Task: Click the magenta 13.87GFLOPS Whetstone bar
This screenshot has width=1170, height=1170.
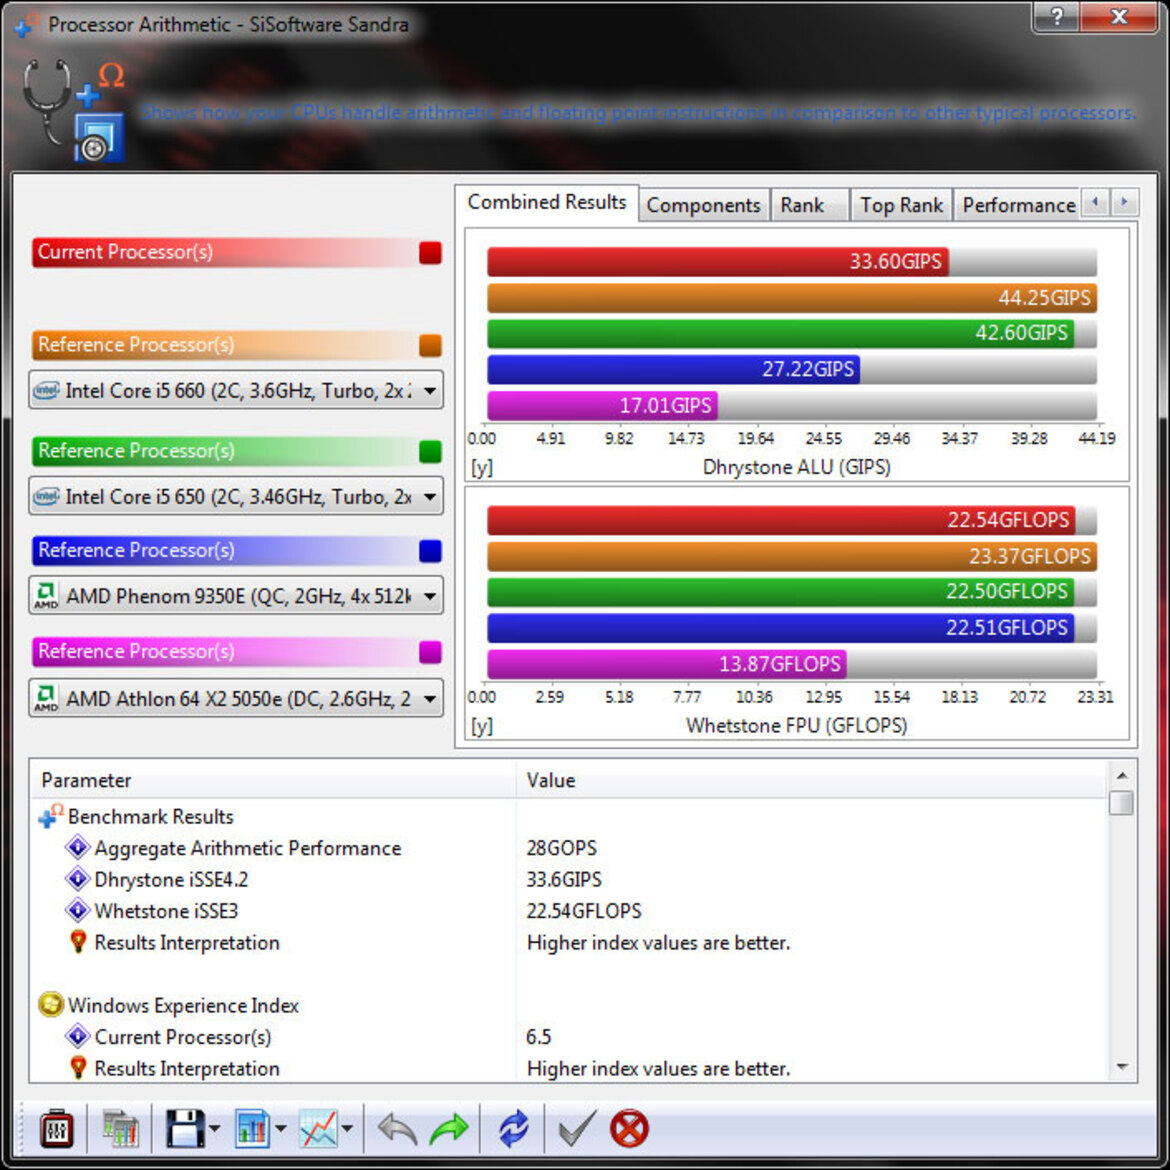Action: (666, 663)
